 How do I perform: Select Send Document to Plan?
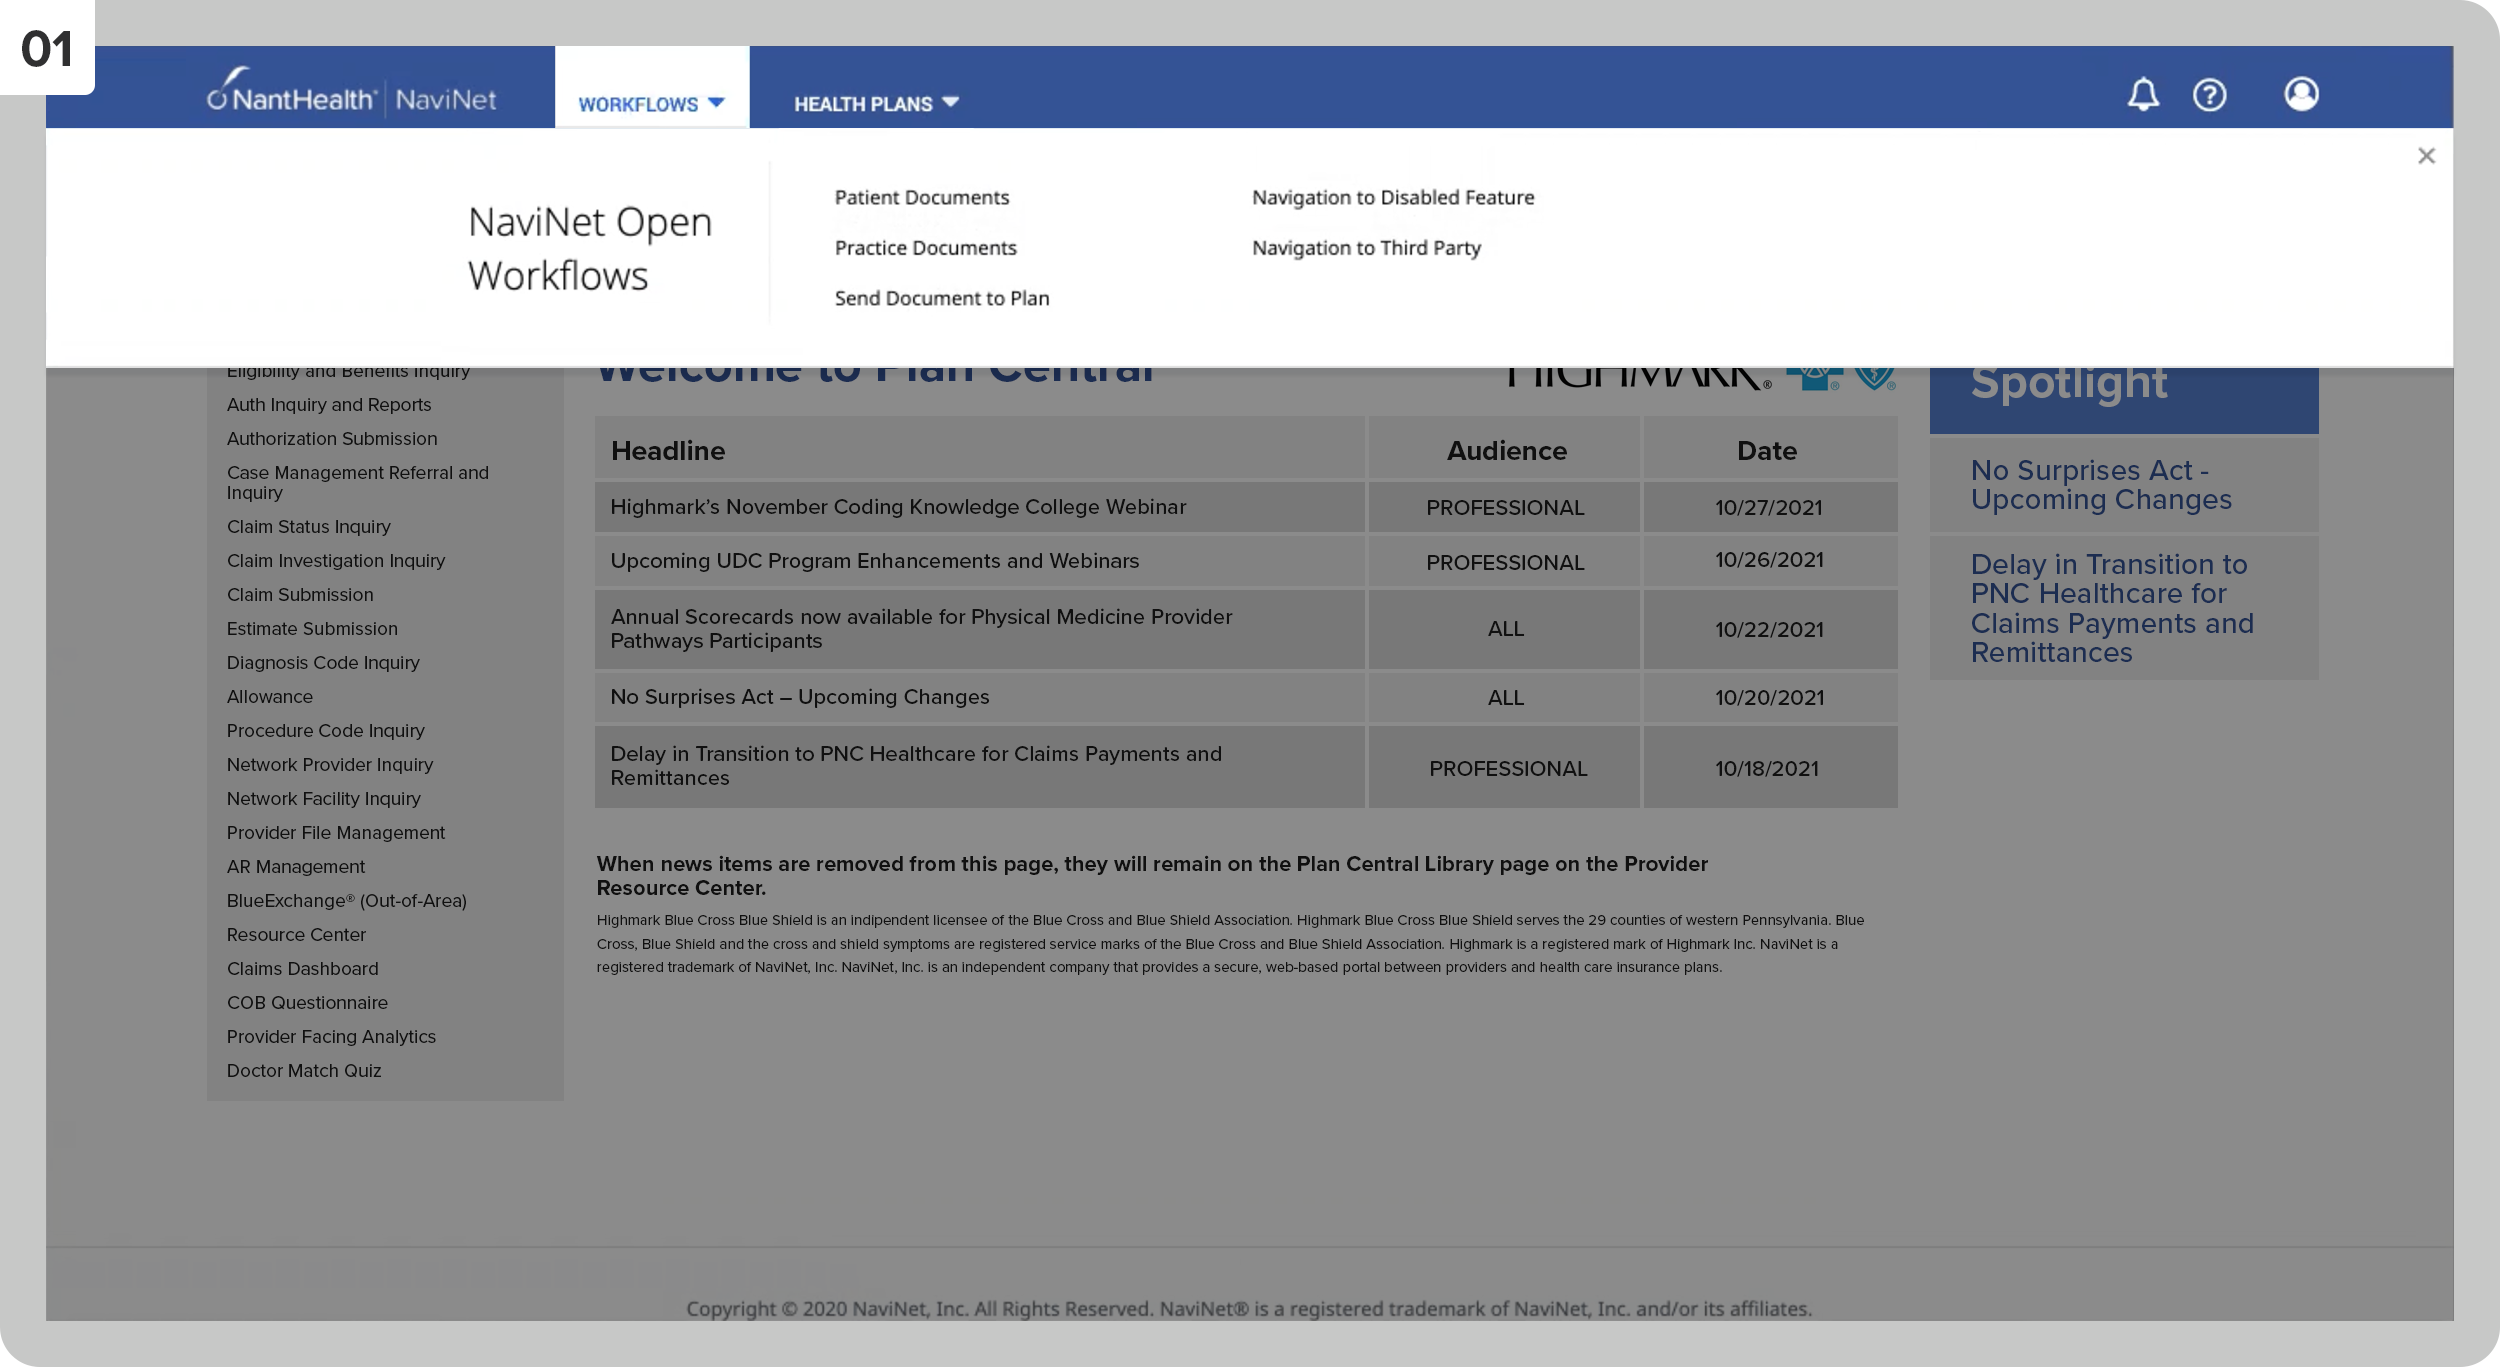(942, 298)
